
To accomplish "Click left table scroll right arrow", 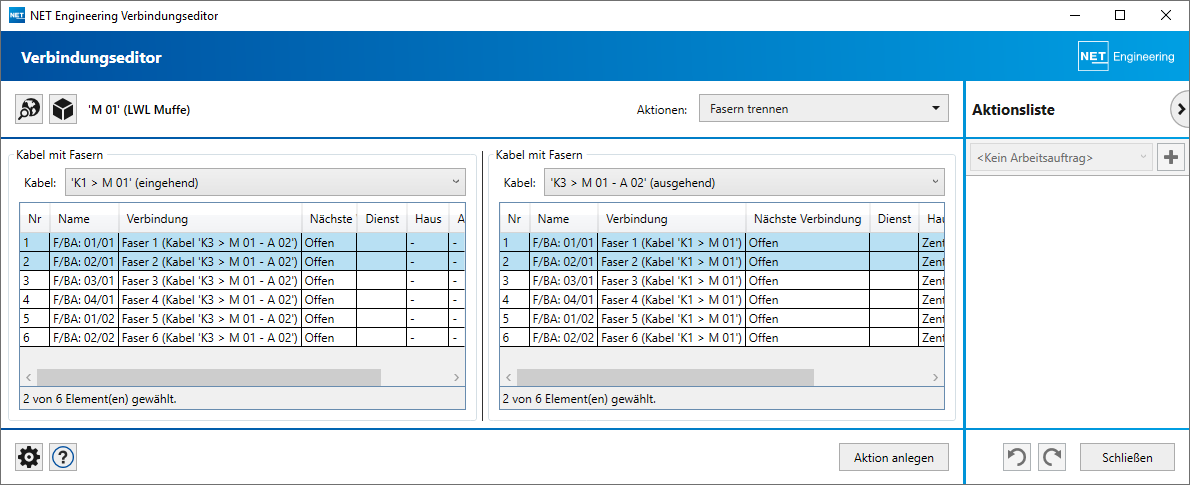I will (x=456, y=377).
